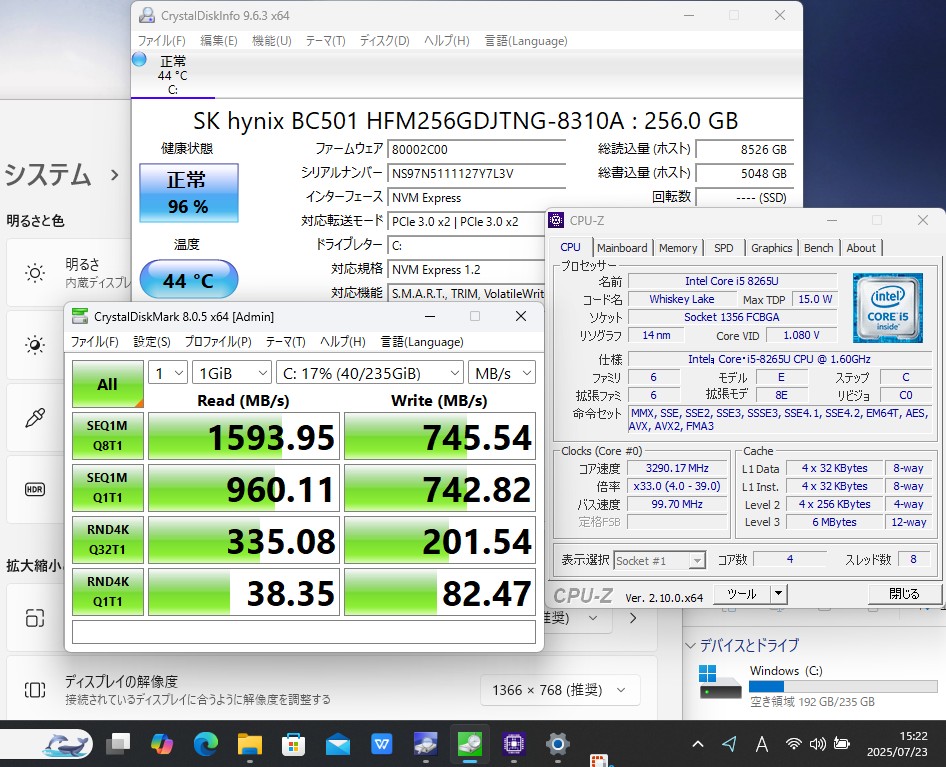Switch to CrystalDiskInfo on the taskbar
Screen dimensions: 946x767
point(426,744)
